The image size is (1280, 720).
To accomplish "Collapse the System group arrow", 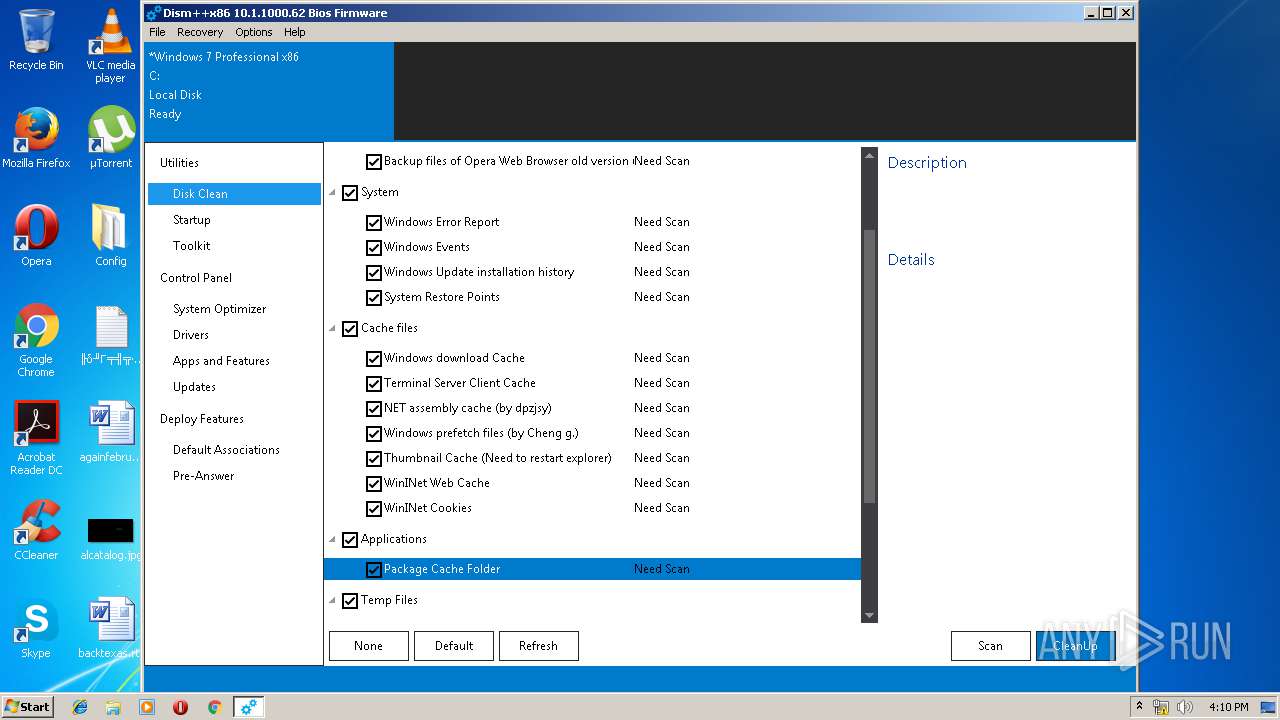I will coord(333,192).
